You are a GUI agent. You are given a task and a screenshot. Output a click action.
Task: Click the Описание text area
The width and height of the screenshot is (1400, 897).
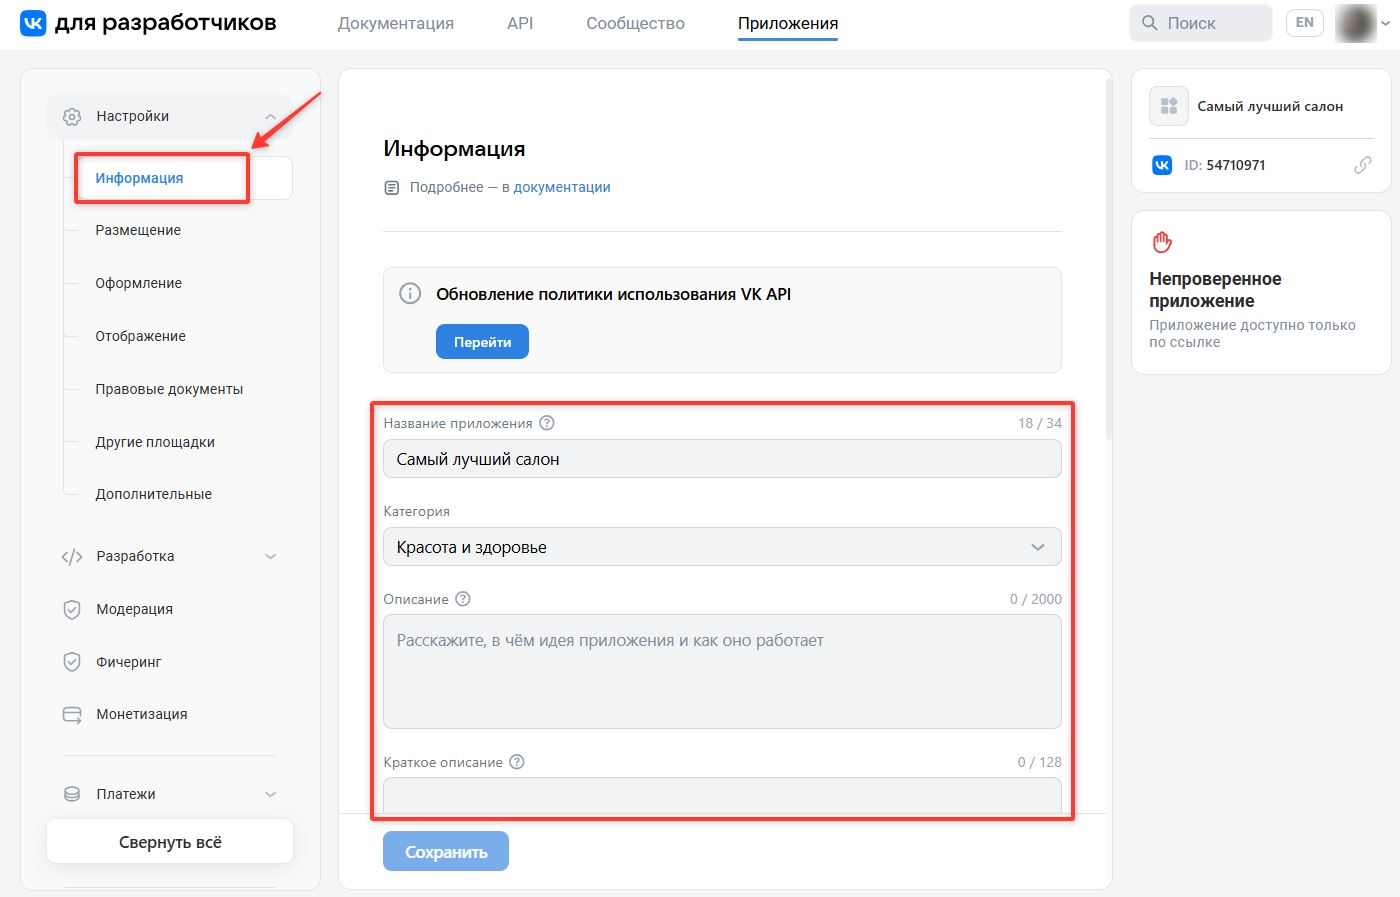[x=722, y=671]
